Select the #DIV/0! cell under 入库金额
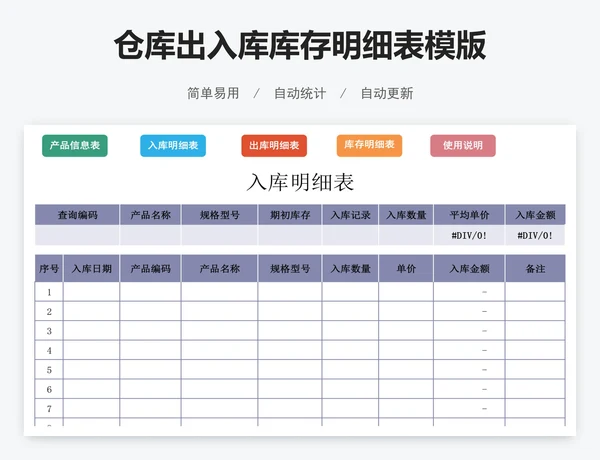This screenshot has width=600, height=460. (535, 235)
